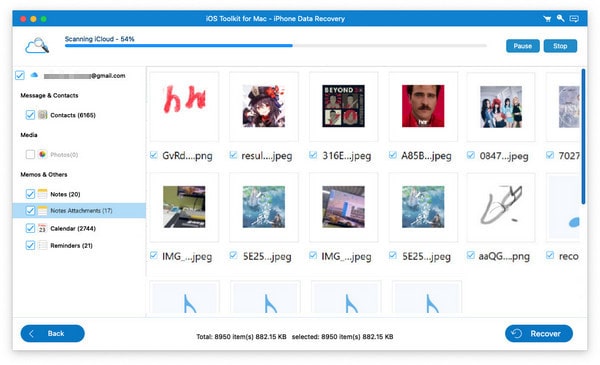Click the shopping cart icon in title bar

pyautogui.click(x=547, y=19)
